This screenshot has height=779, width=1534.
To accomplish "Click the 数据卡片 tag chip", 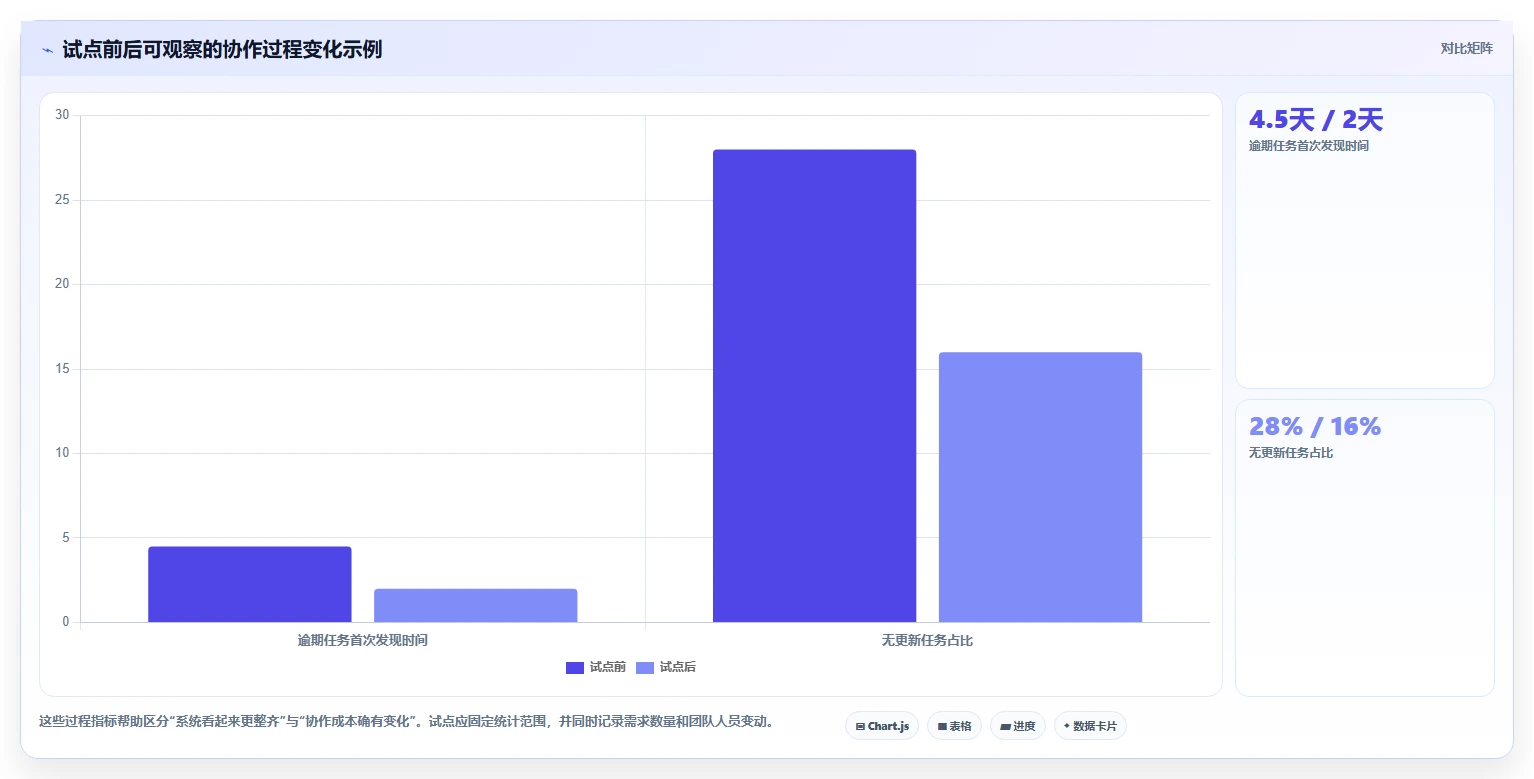I will click(1090, 726).
